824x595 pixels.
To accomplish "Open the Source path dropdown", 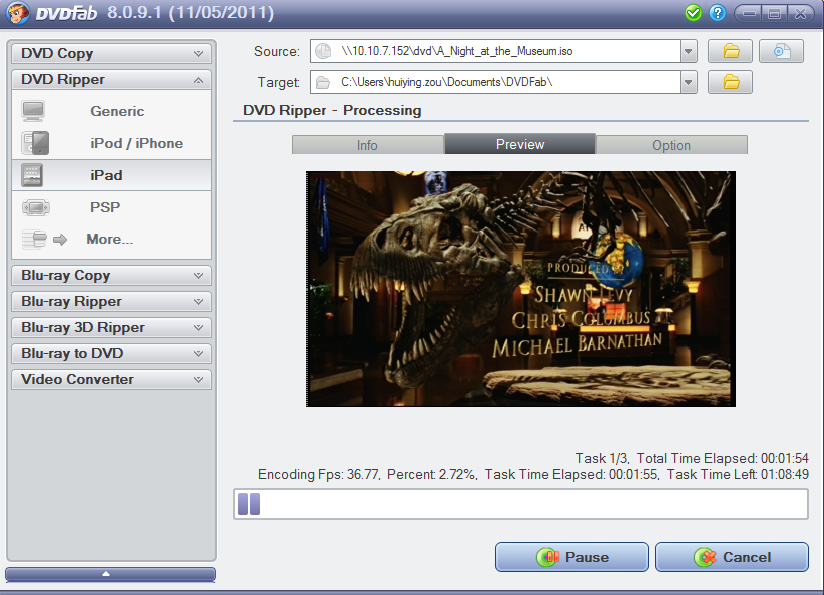I will pos(688,51).
